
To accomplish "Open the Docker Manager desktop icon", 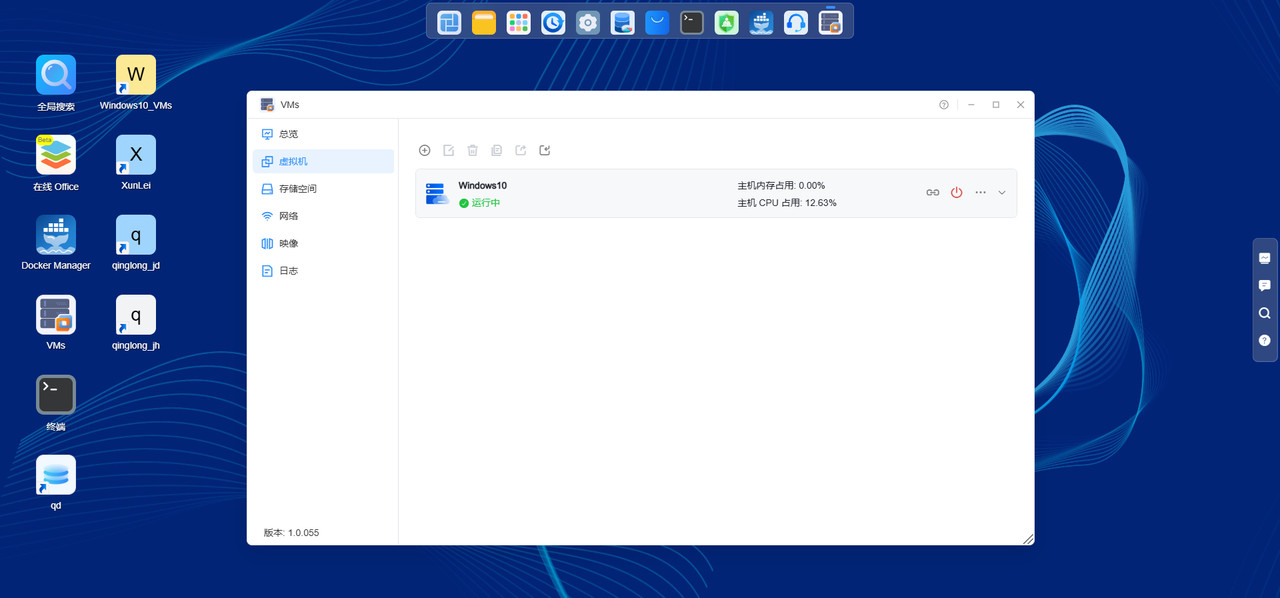I will point(56,243).
